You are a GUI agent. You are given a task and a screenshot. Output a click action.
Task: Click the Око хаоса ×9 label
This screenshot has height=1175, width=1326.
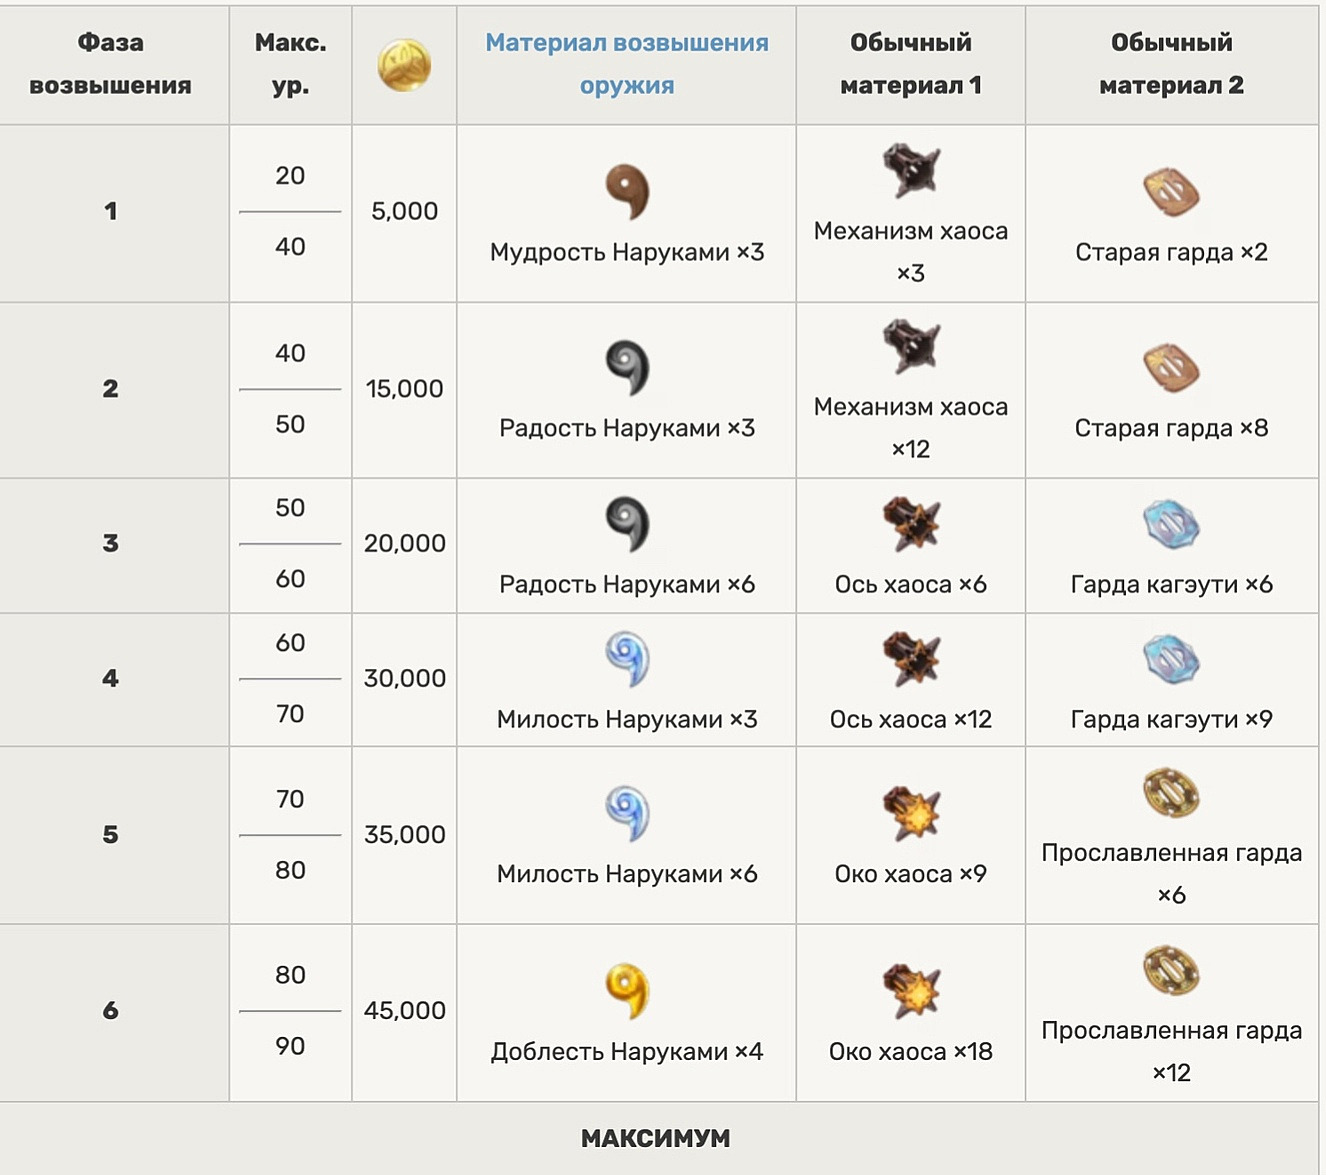[x=911, y=874]
